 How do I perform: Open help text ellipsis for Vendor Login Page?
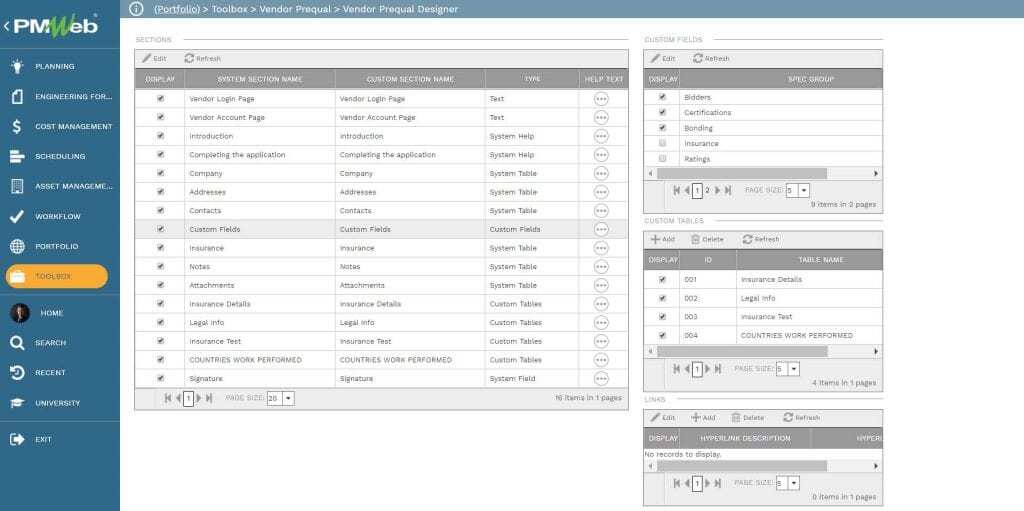(601, 99)
